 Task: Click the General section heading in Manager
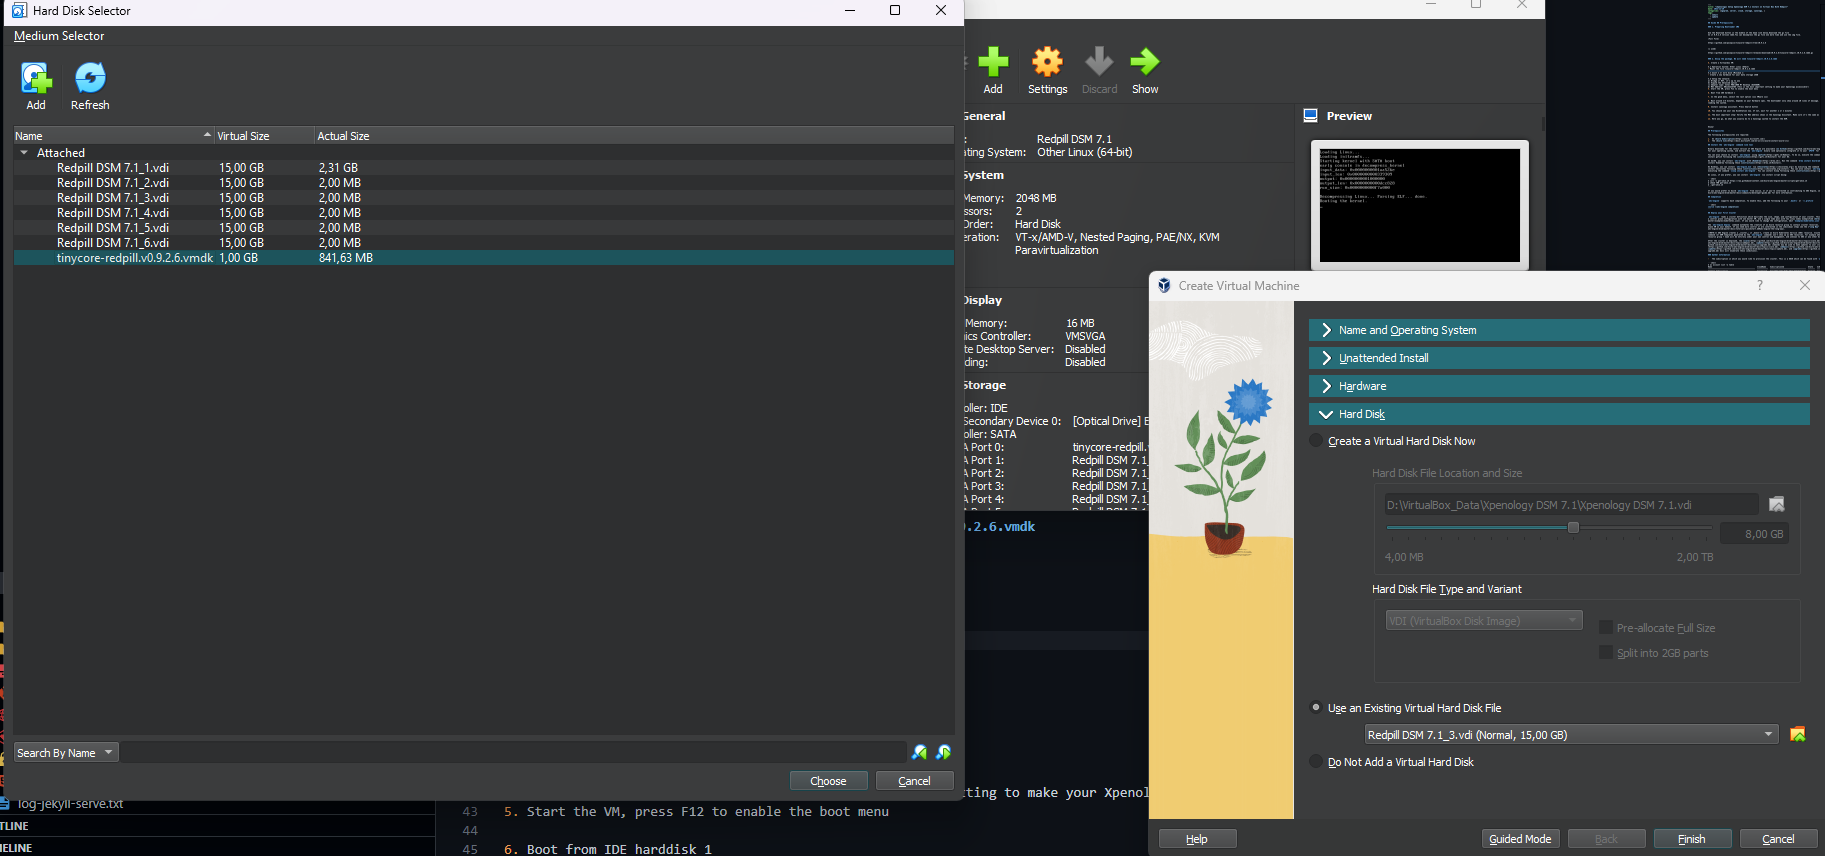click(x=985, y=116)
